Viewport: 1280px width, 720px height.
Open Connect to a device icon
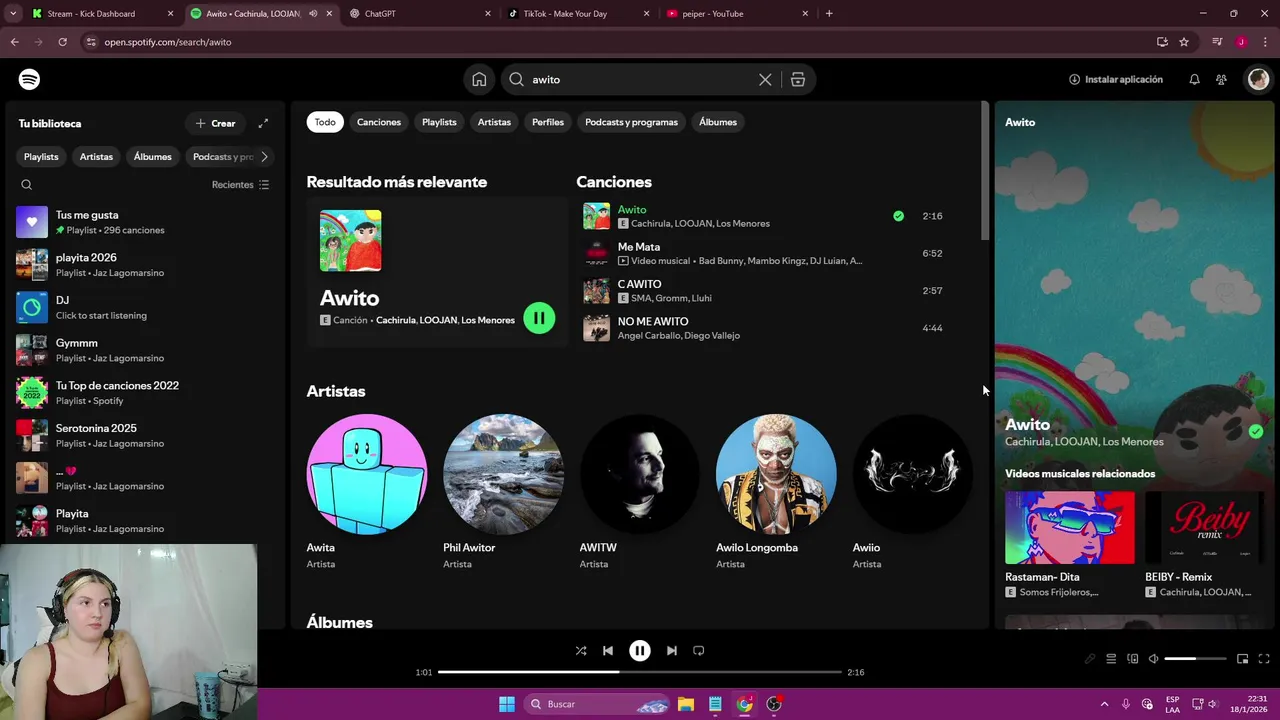1133,659
